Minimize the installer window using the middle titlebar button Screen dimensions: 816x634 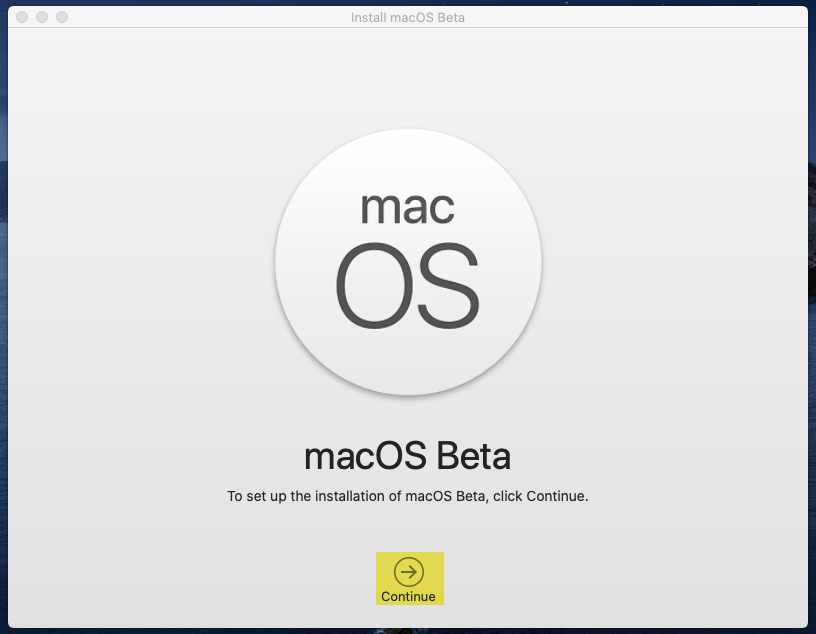(42, 17)
